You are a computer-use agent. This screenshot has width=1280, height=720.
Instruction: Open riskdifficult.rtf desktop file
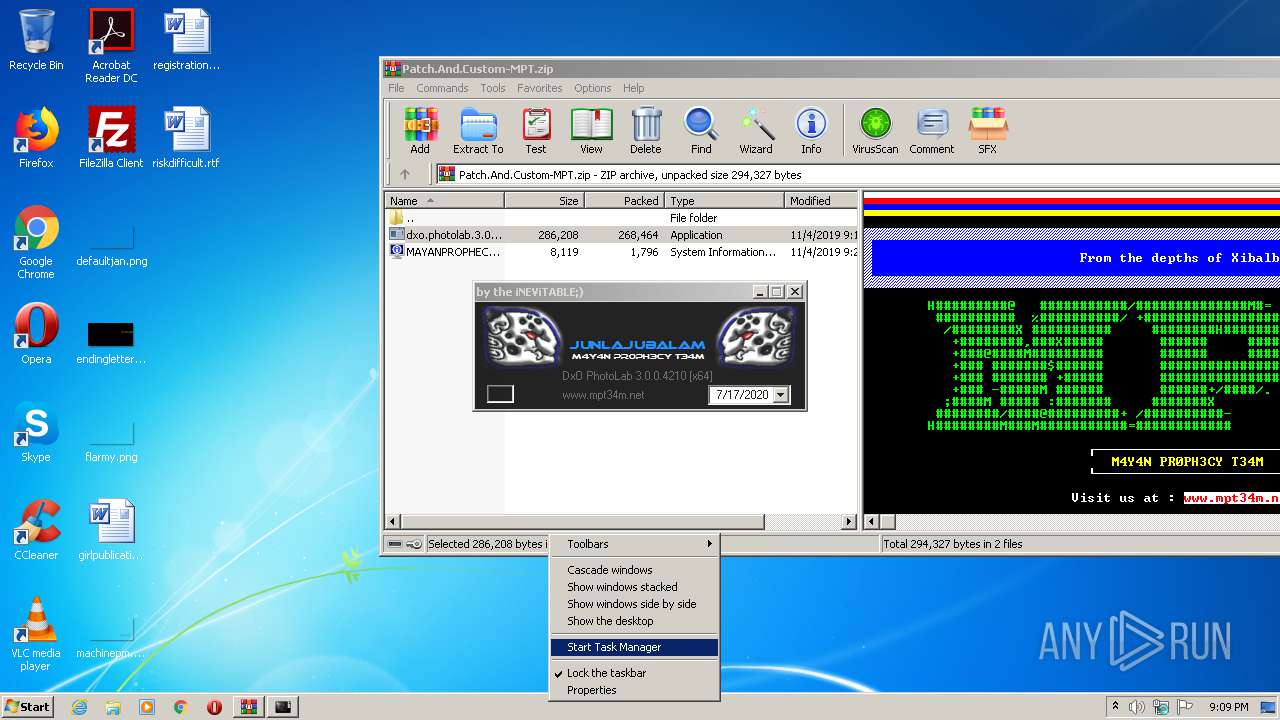tap(186, 138)
